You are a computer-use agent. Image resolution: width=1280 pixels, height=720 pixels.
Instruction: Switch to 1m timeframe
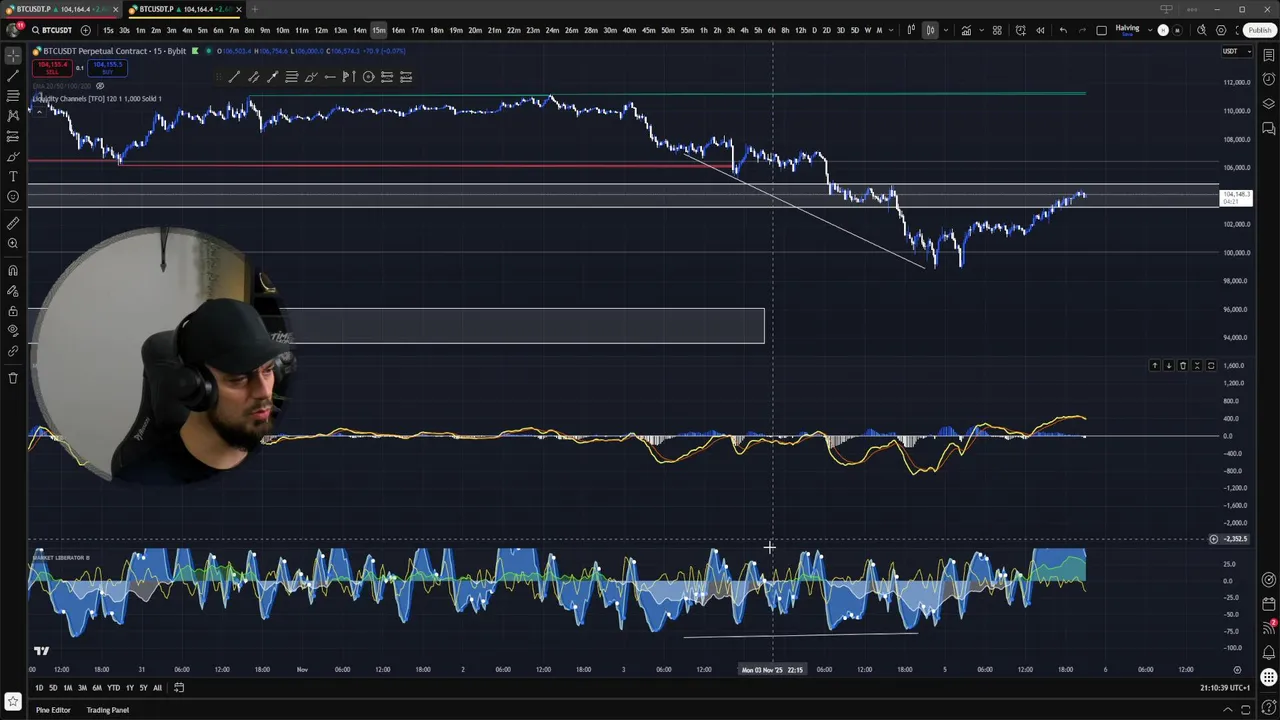pos(140,30)
